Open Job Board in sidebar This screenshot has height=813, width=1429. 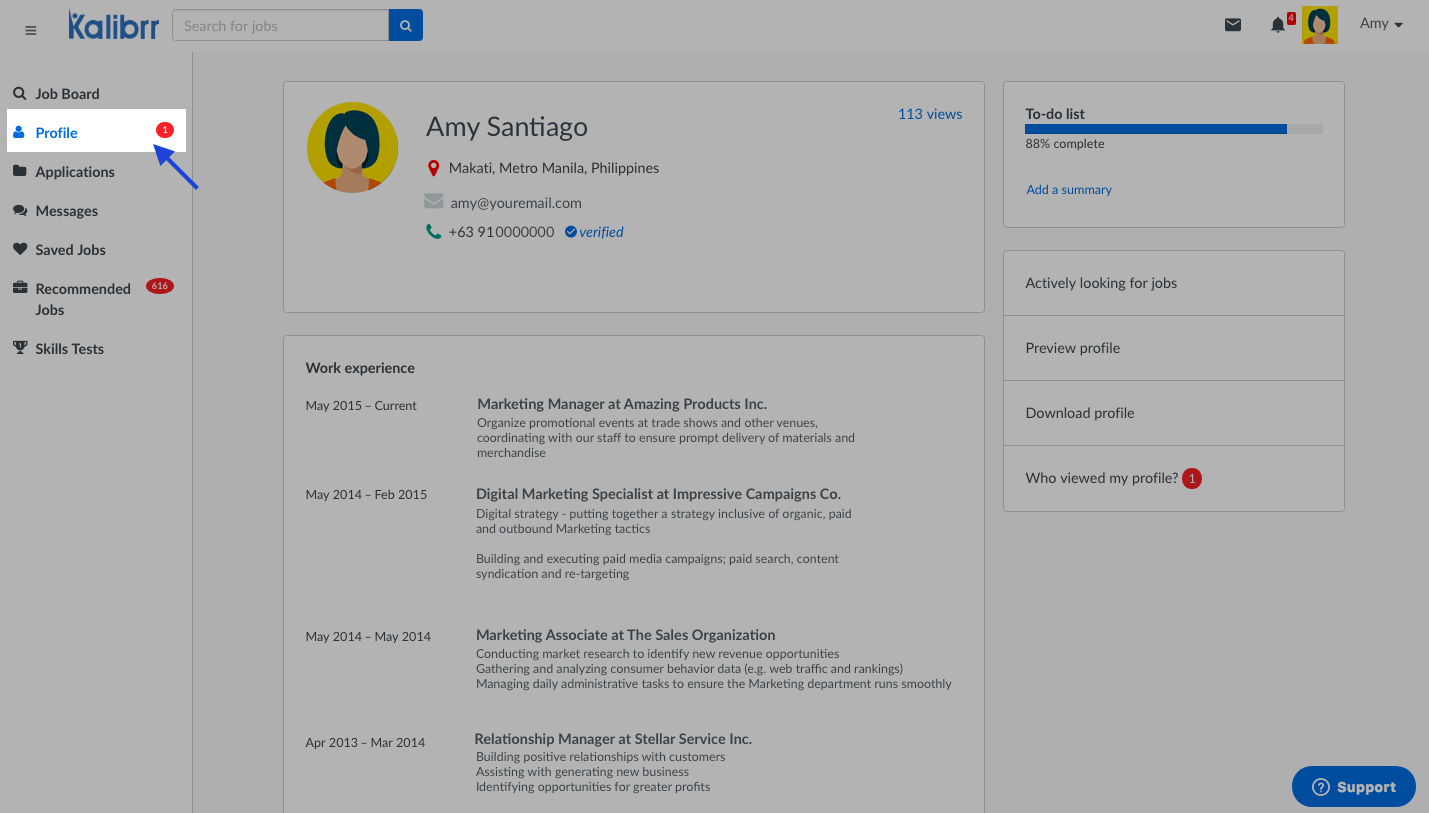[67, 94]
